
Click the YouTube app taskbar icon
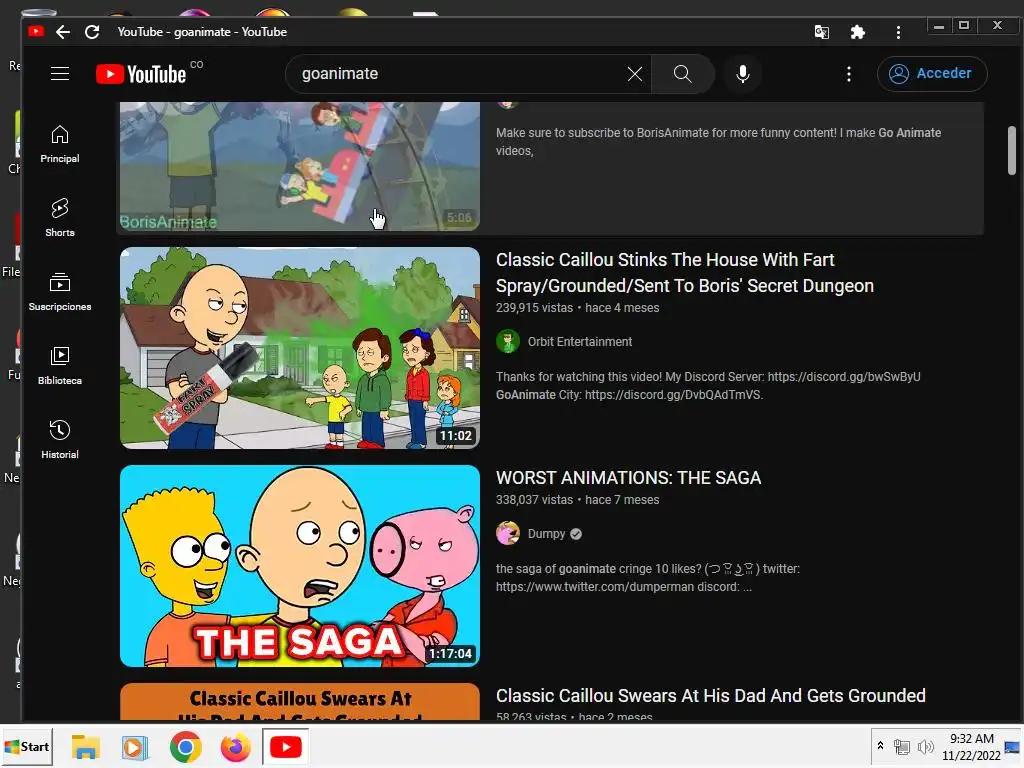(285, 747)
